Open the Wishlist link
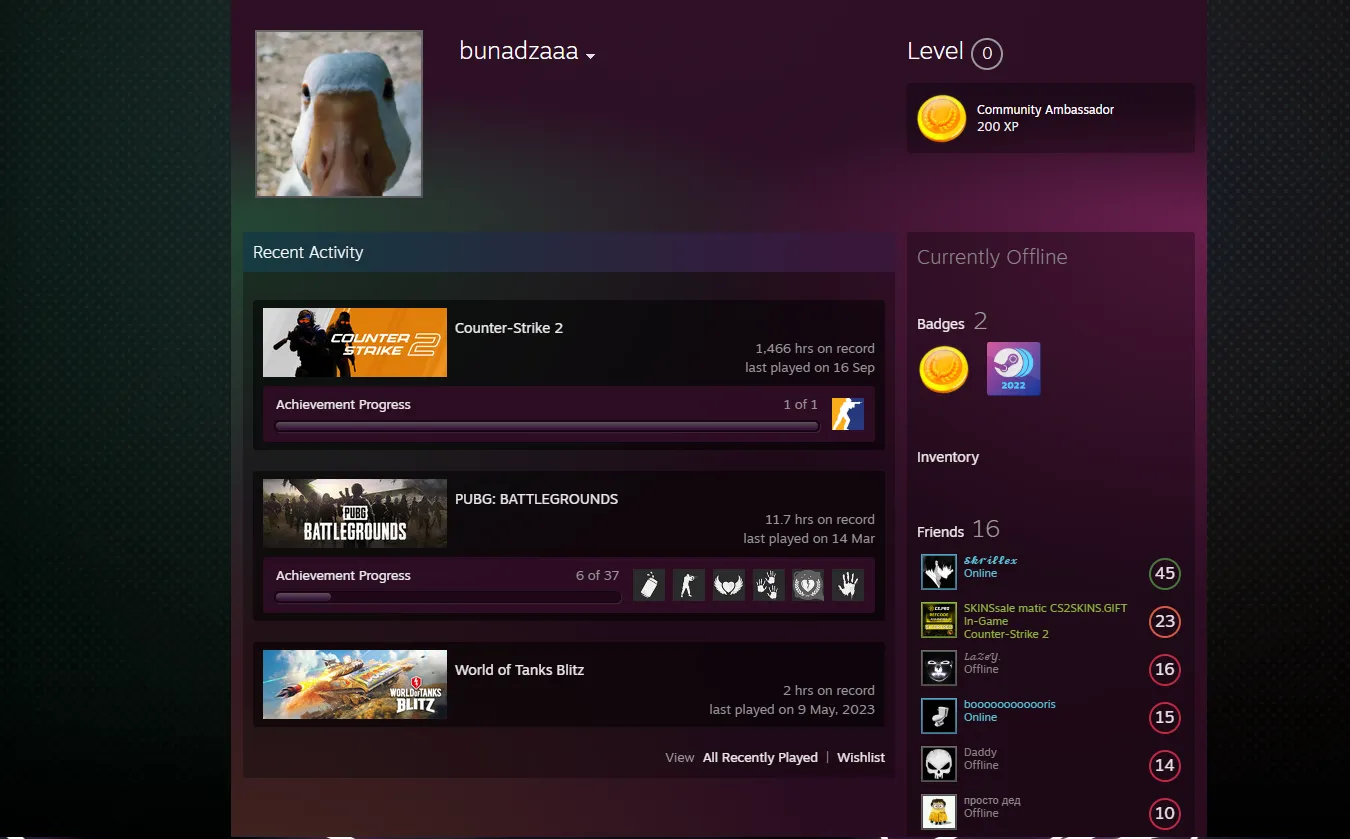 [861, 757]
